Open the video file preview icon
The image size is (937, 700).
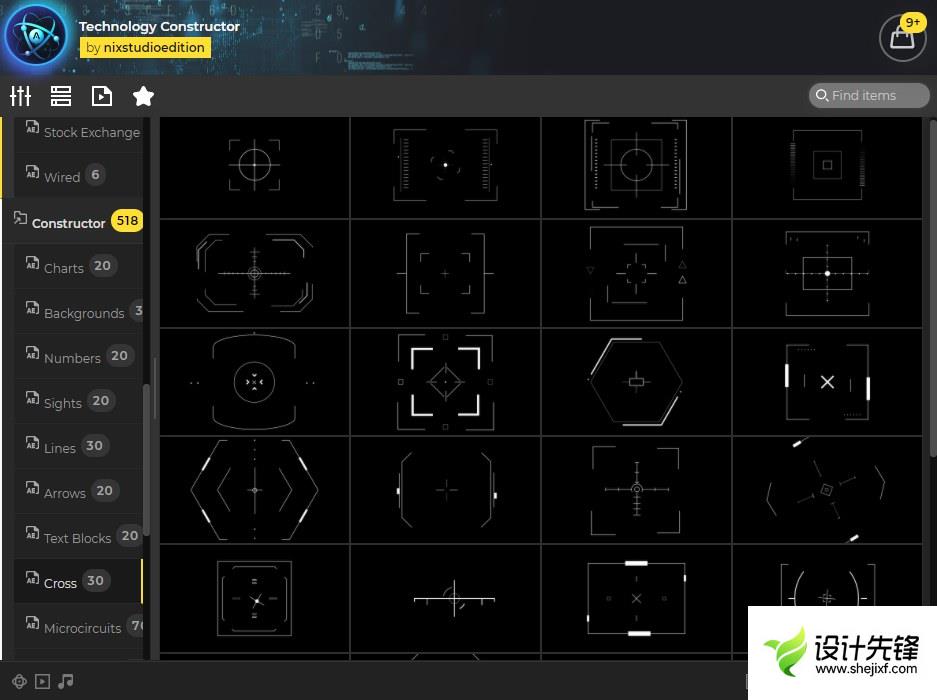[x=101, y=96]
